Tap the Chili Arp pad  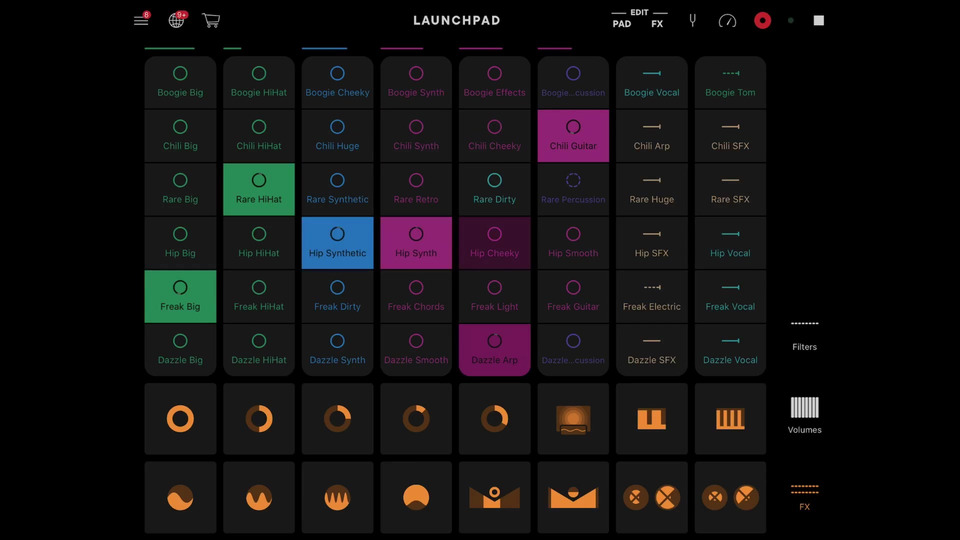pyautogui.click(x=651, y=136)
